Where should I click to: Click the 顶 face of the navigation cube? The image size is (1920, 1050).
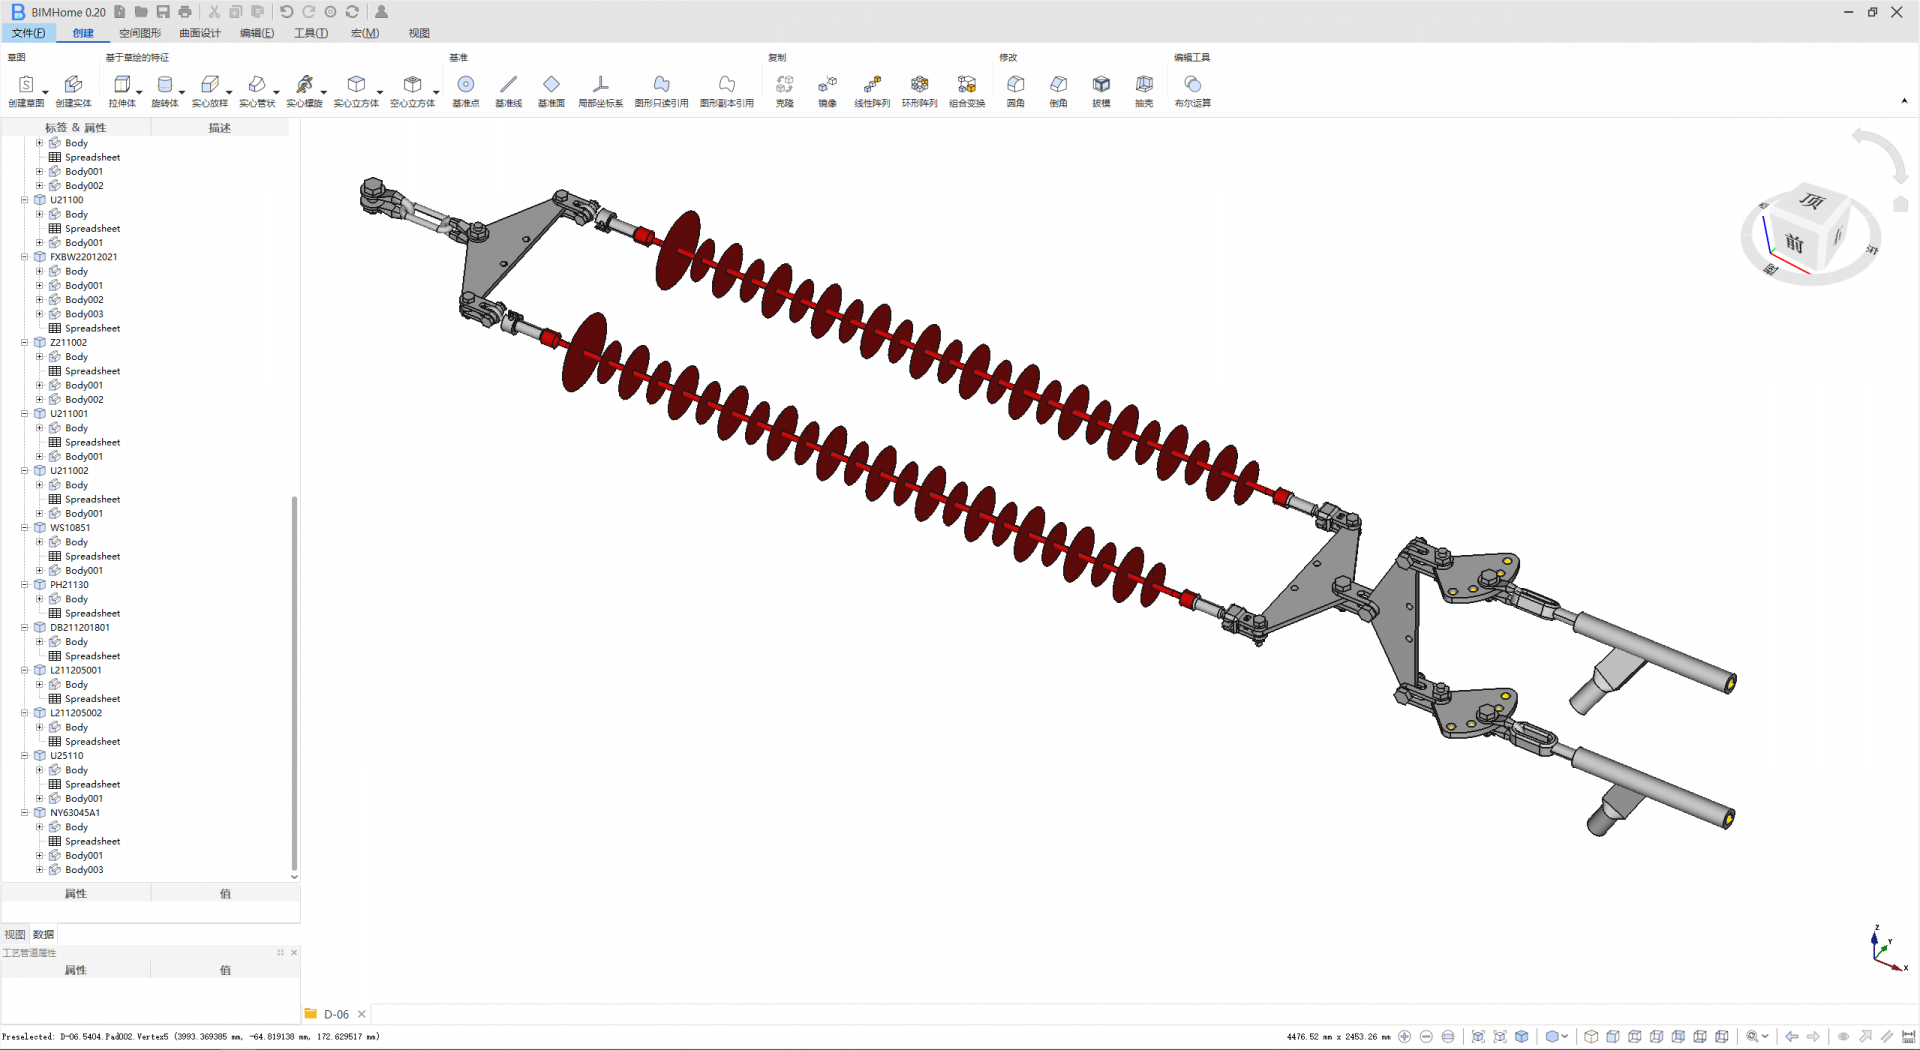(1811, 201)
